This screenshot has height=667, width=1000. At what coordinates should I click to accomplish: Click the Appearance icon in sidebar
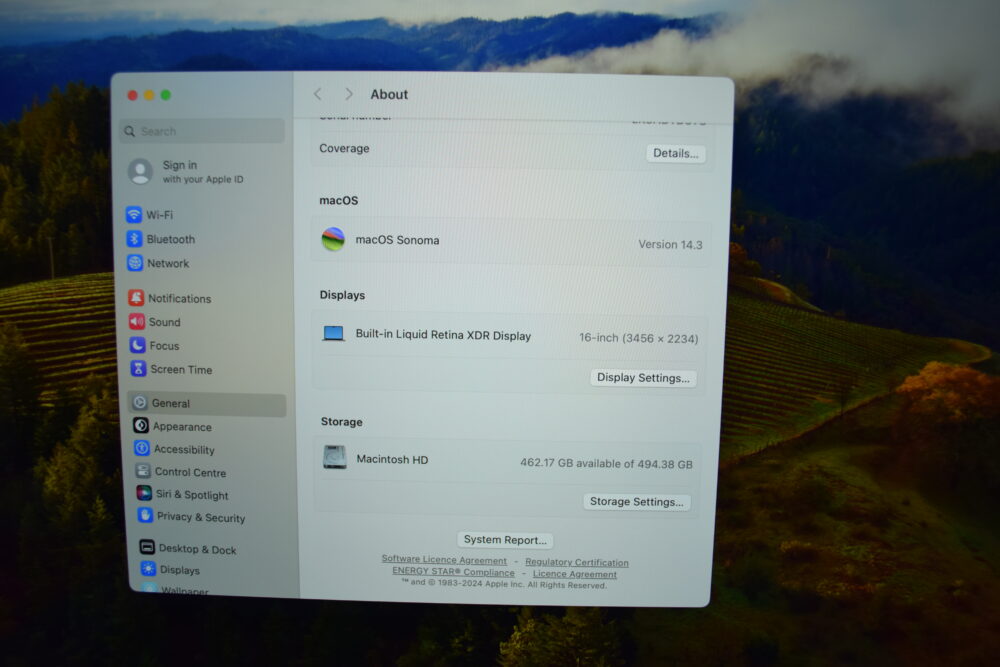(141, 425)
